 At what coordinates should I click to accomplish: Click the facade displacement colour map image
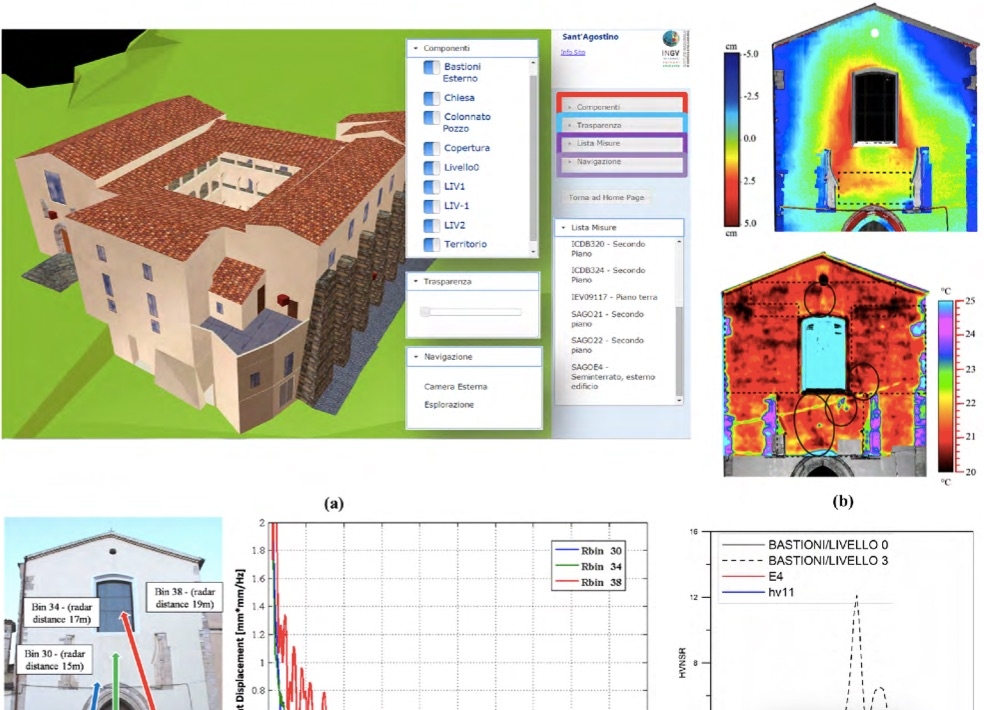tap(875, 119)
